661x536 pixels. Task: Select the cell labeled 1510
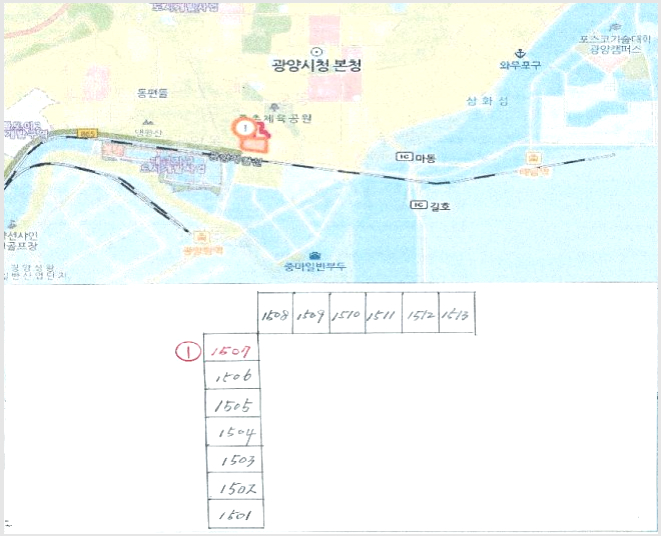coord(347,312)
